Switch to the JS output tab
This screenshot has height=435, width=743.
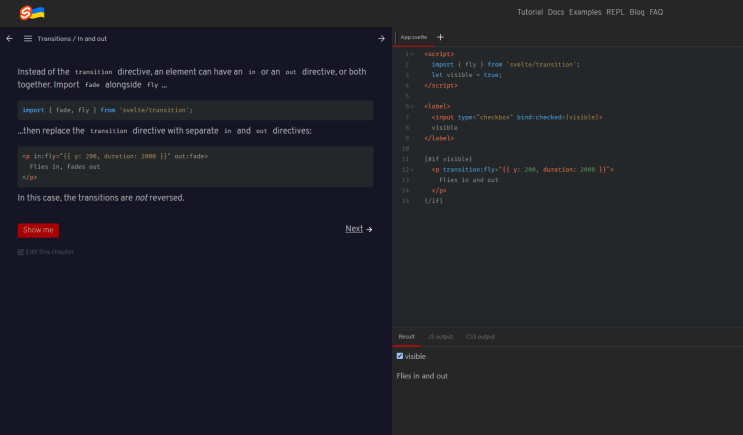tap(440, 337)
